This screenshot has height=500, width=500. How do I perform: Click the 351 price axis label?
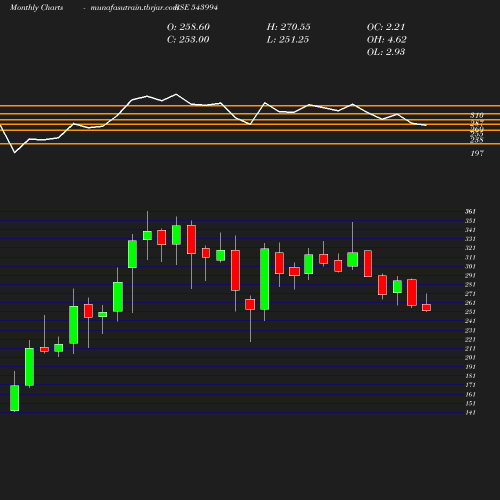pos(470,221)
